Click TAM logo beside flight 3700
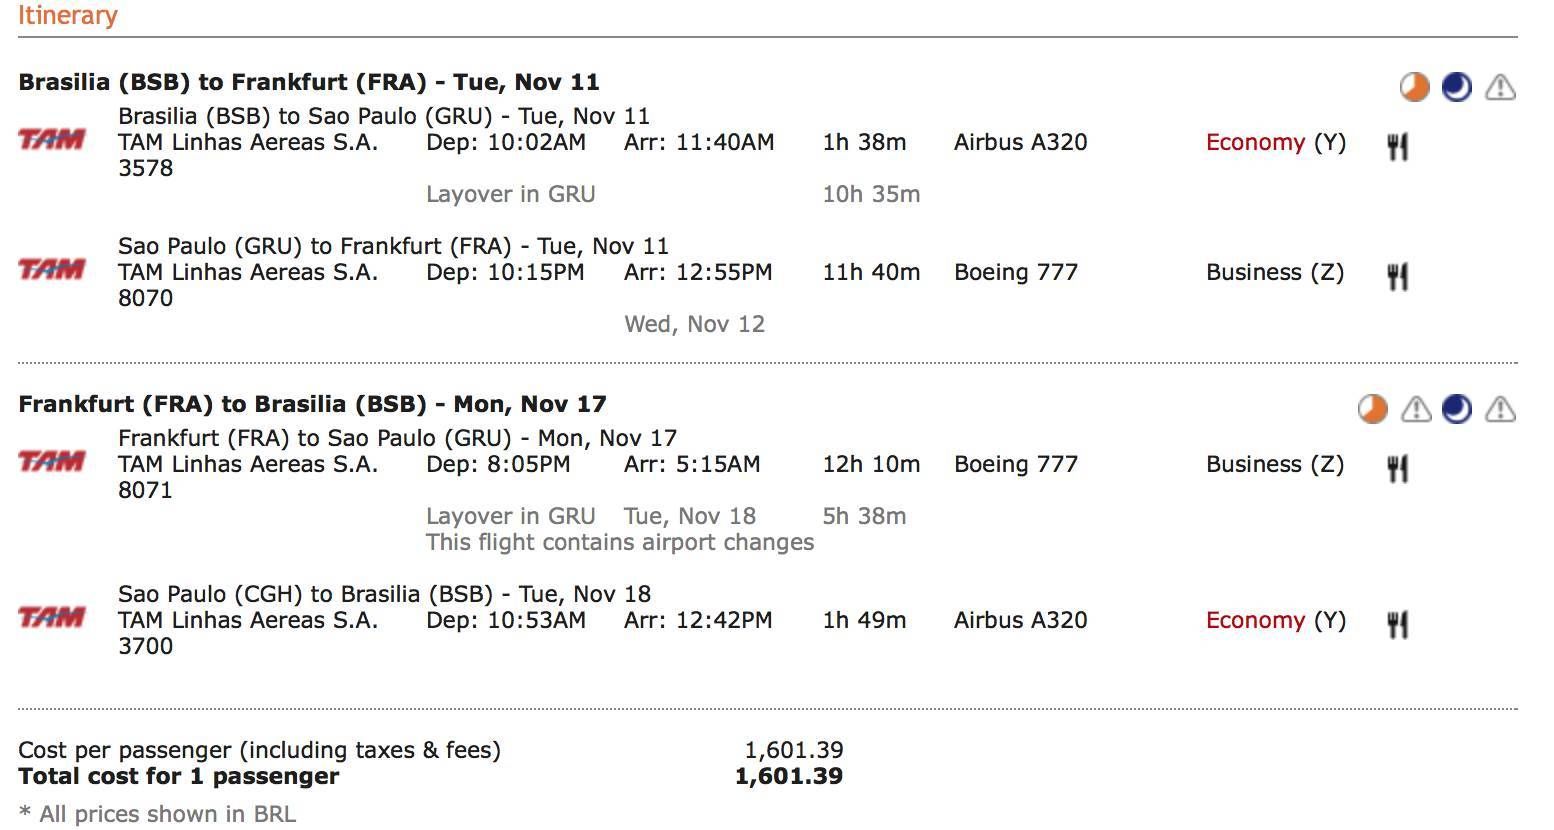Screen dimensions: 1554x830 52,617
